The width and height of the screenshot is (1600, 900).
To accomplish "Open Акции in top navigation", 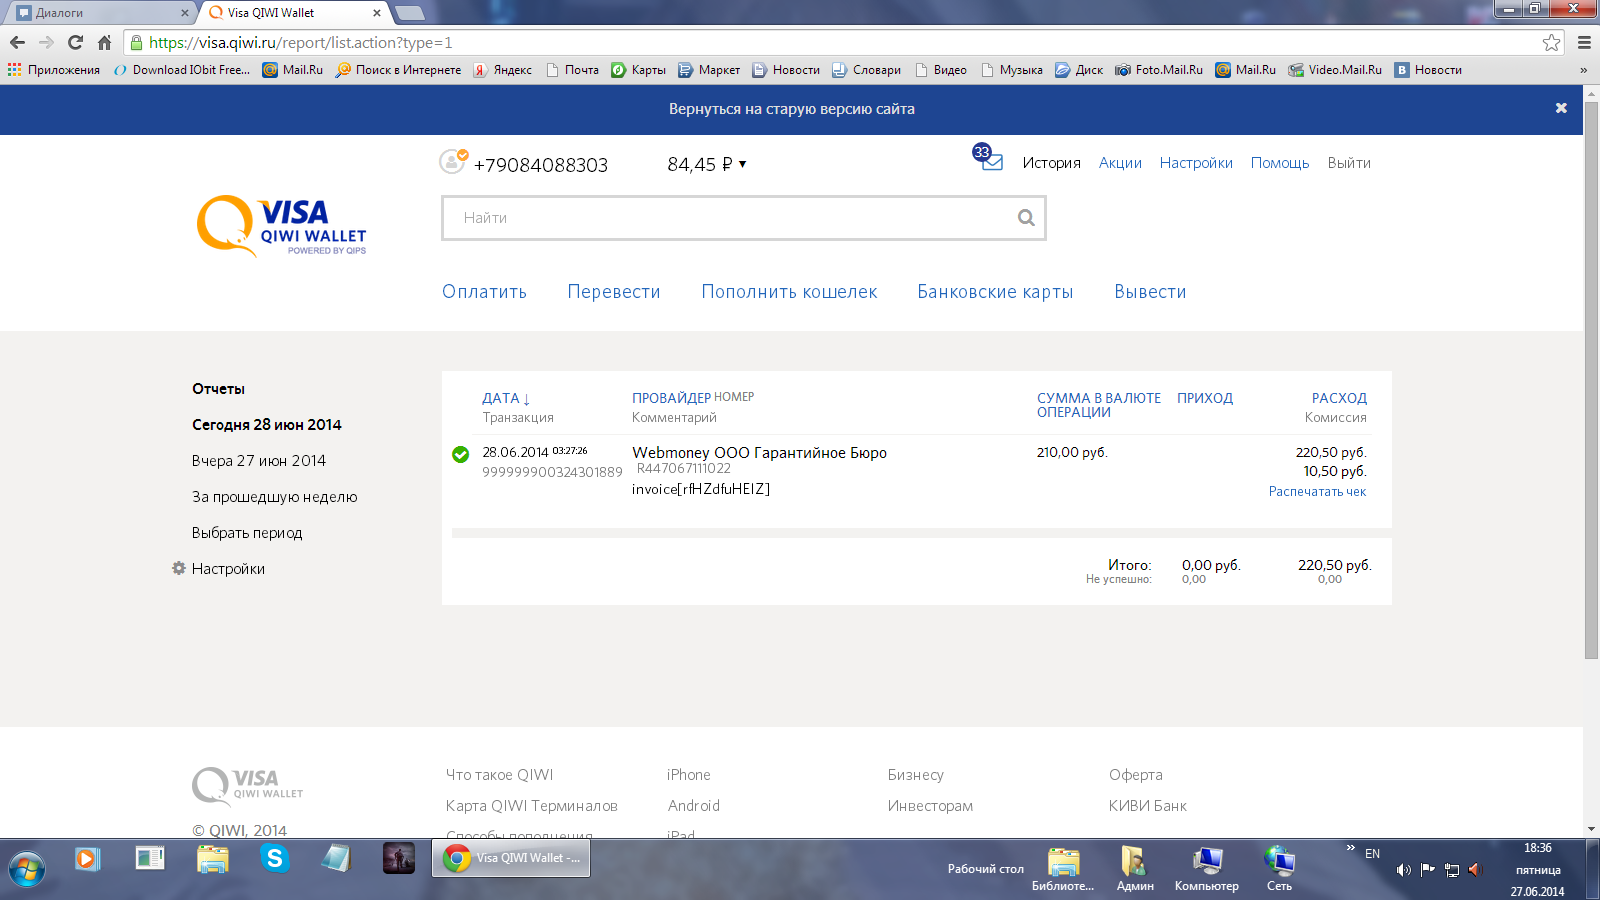I will (1120, 163).
